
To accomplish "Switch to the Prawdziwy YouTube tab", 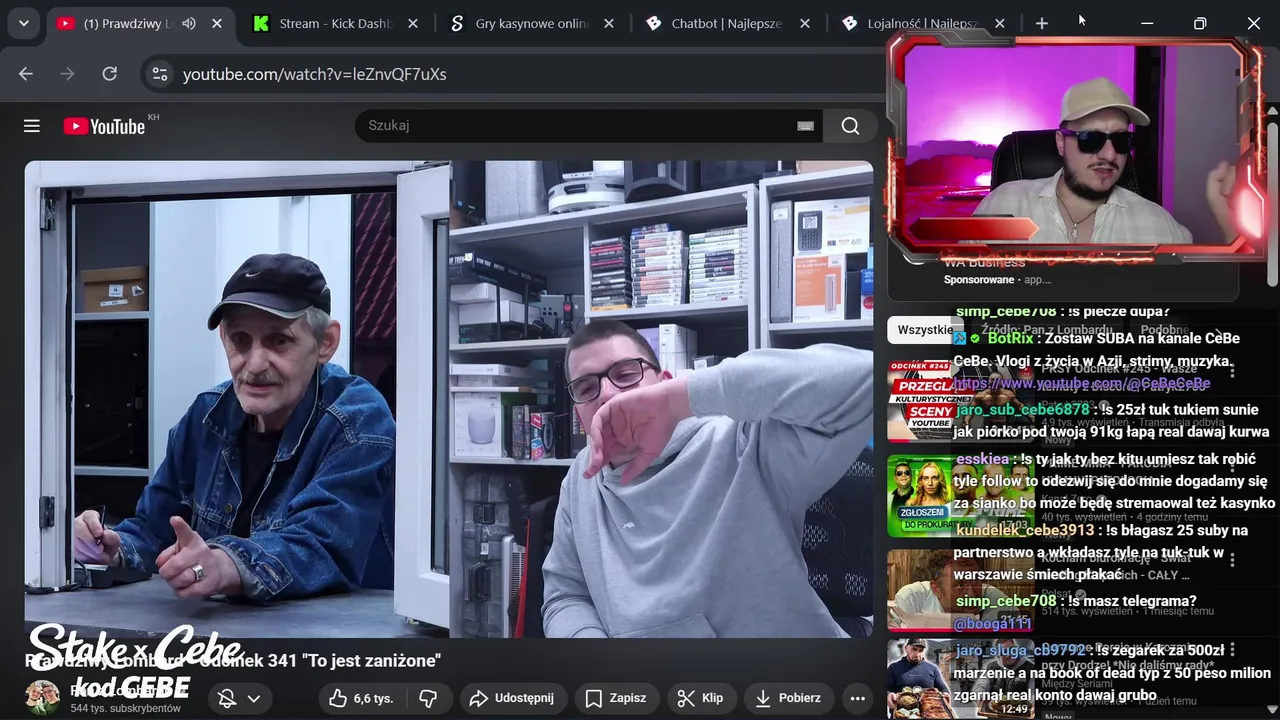I will point(126,23).
